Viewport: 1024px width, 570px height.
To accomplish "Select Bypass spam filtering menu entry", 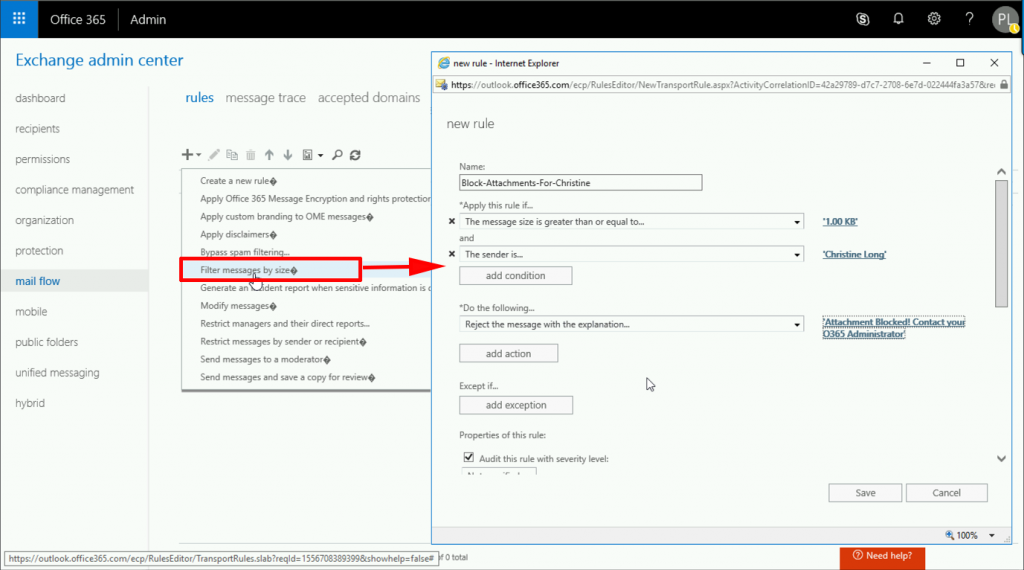I will [x=245, y=252].
